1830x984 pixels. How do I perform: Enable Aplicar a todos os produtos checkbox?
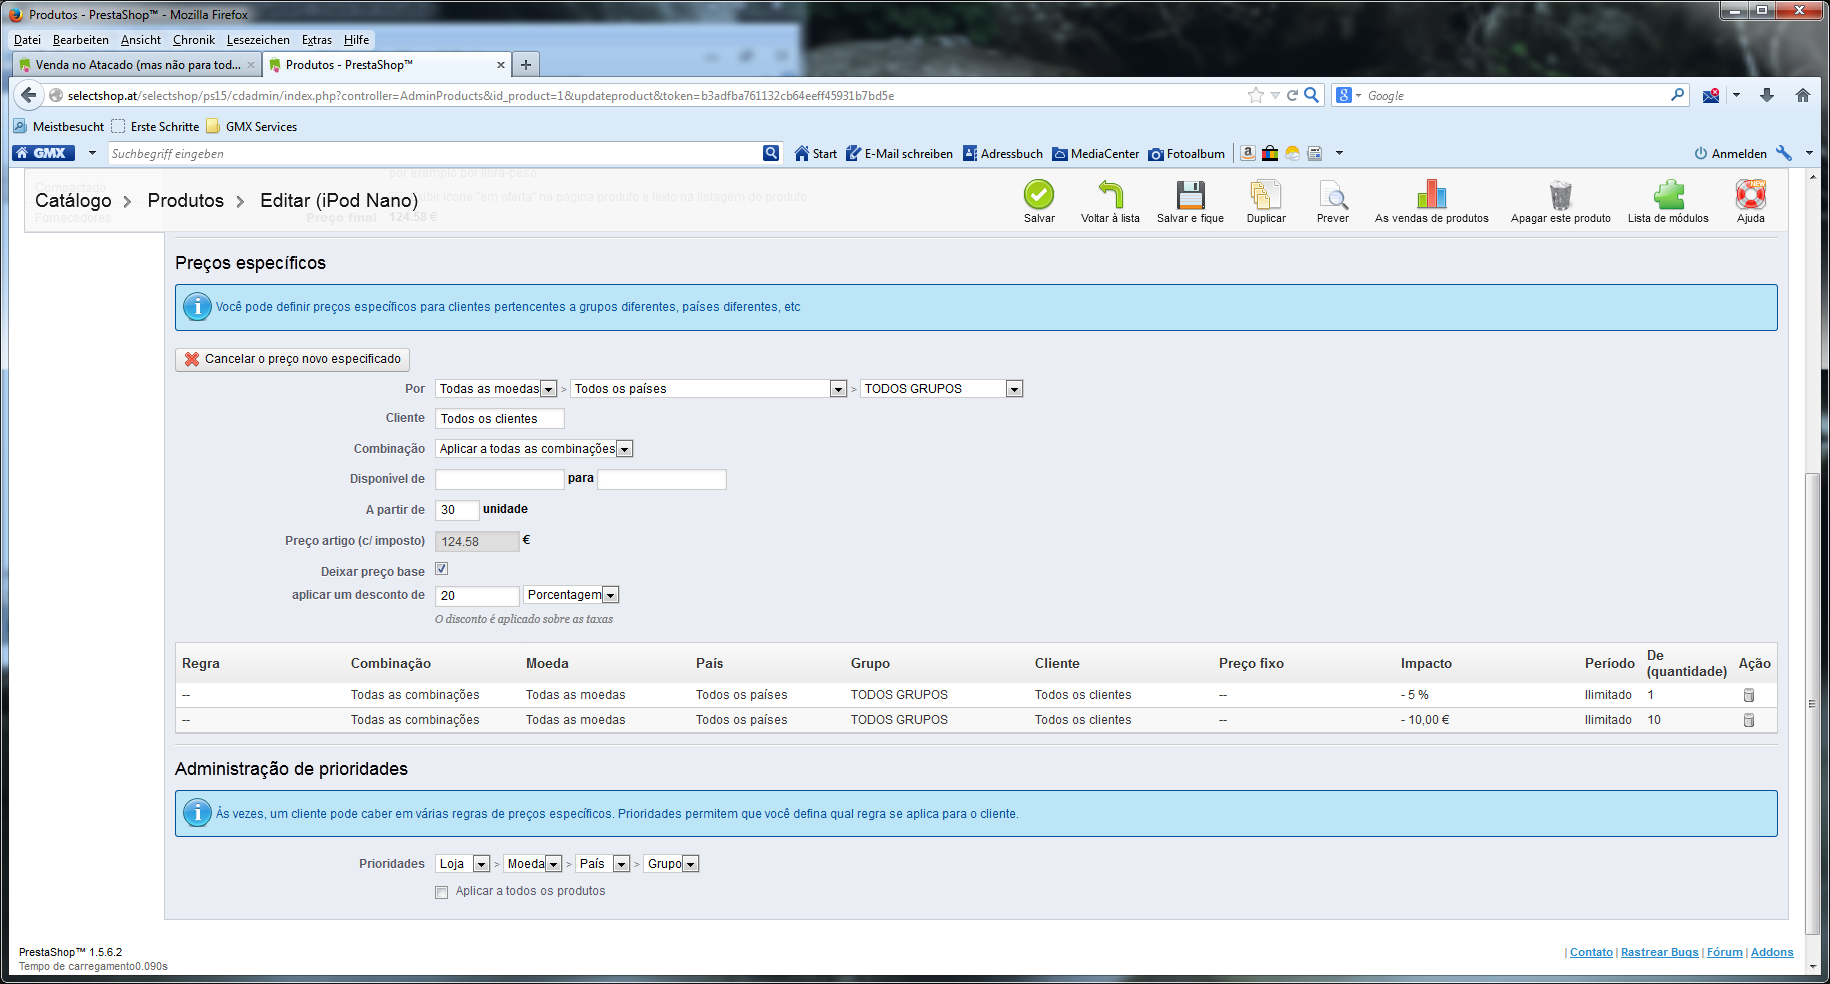click(441, 892)
